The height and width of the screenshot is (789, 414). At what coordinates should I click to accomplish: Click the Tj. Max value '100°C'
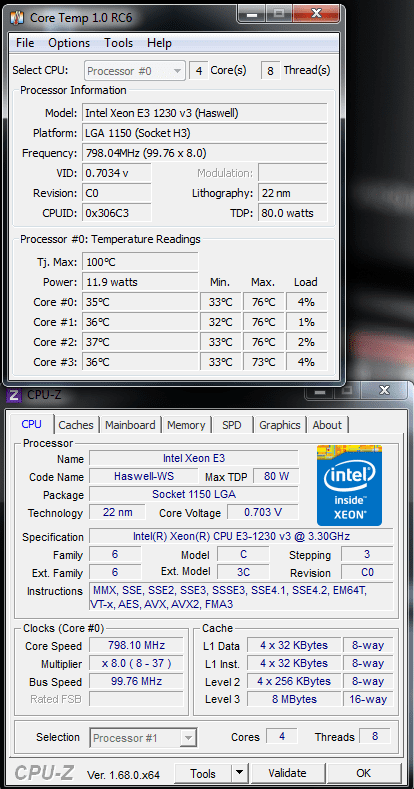tap(140, 262)
